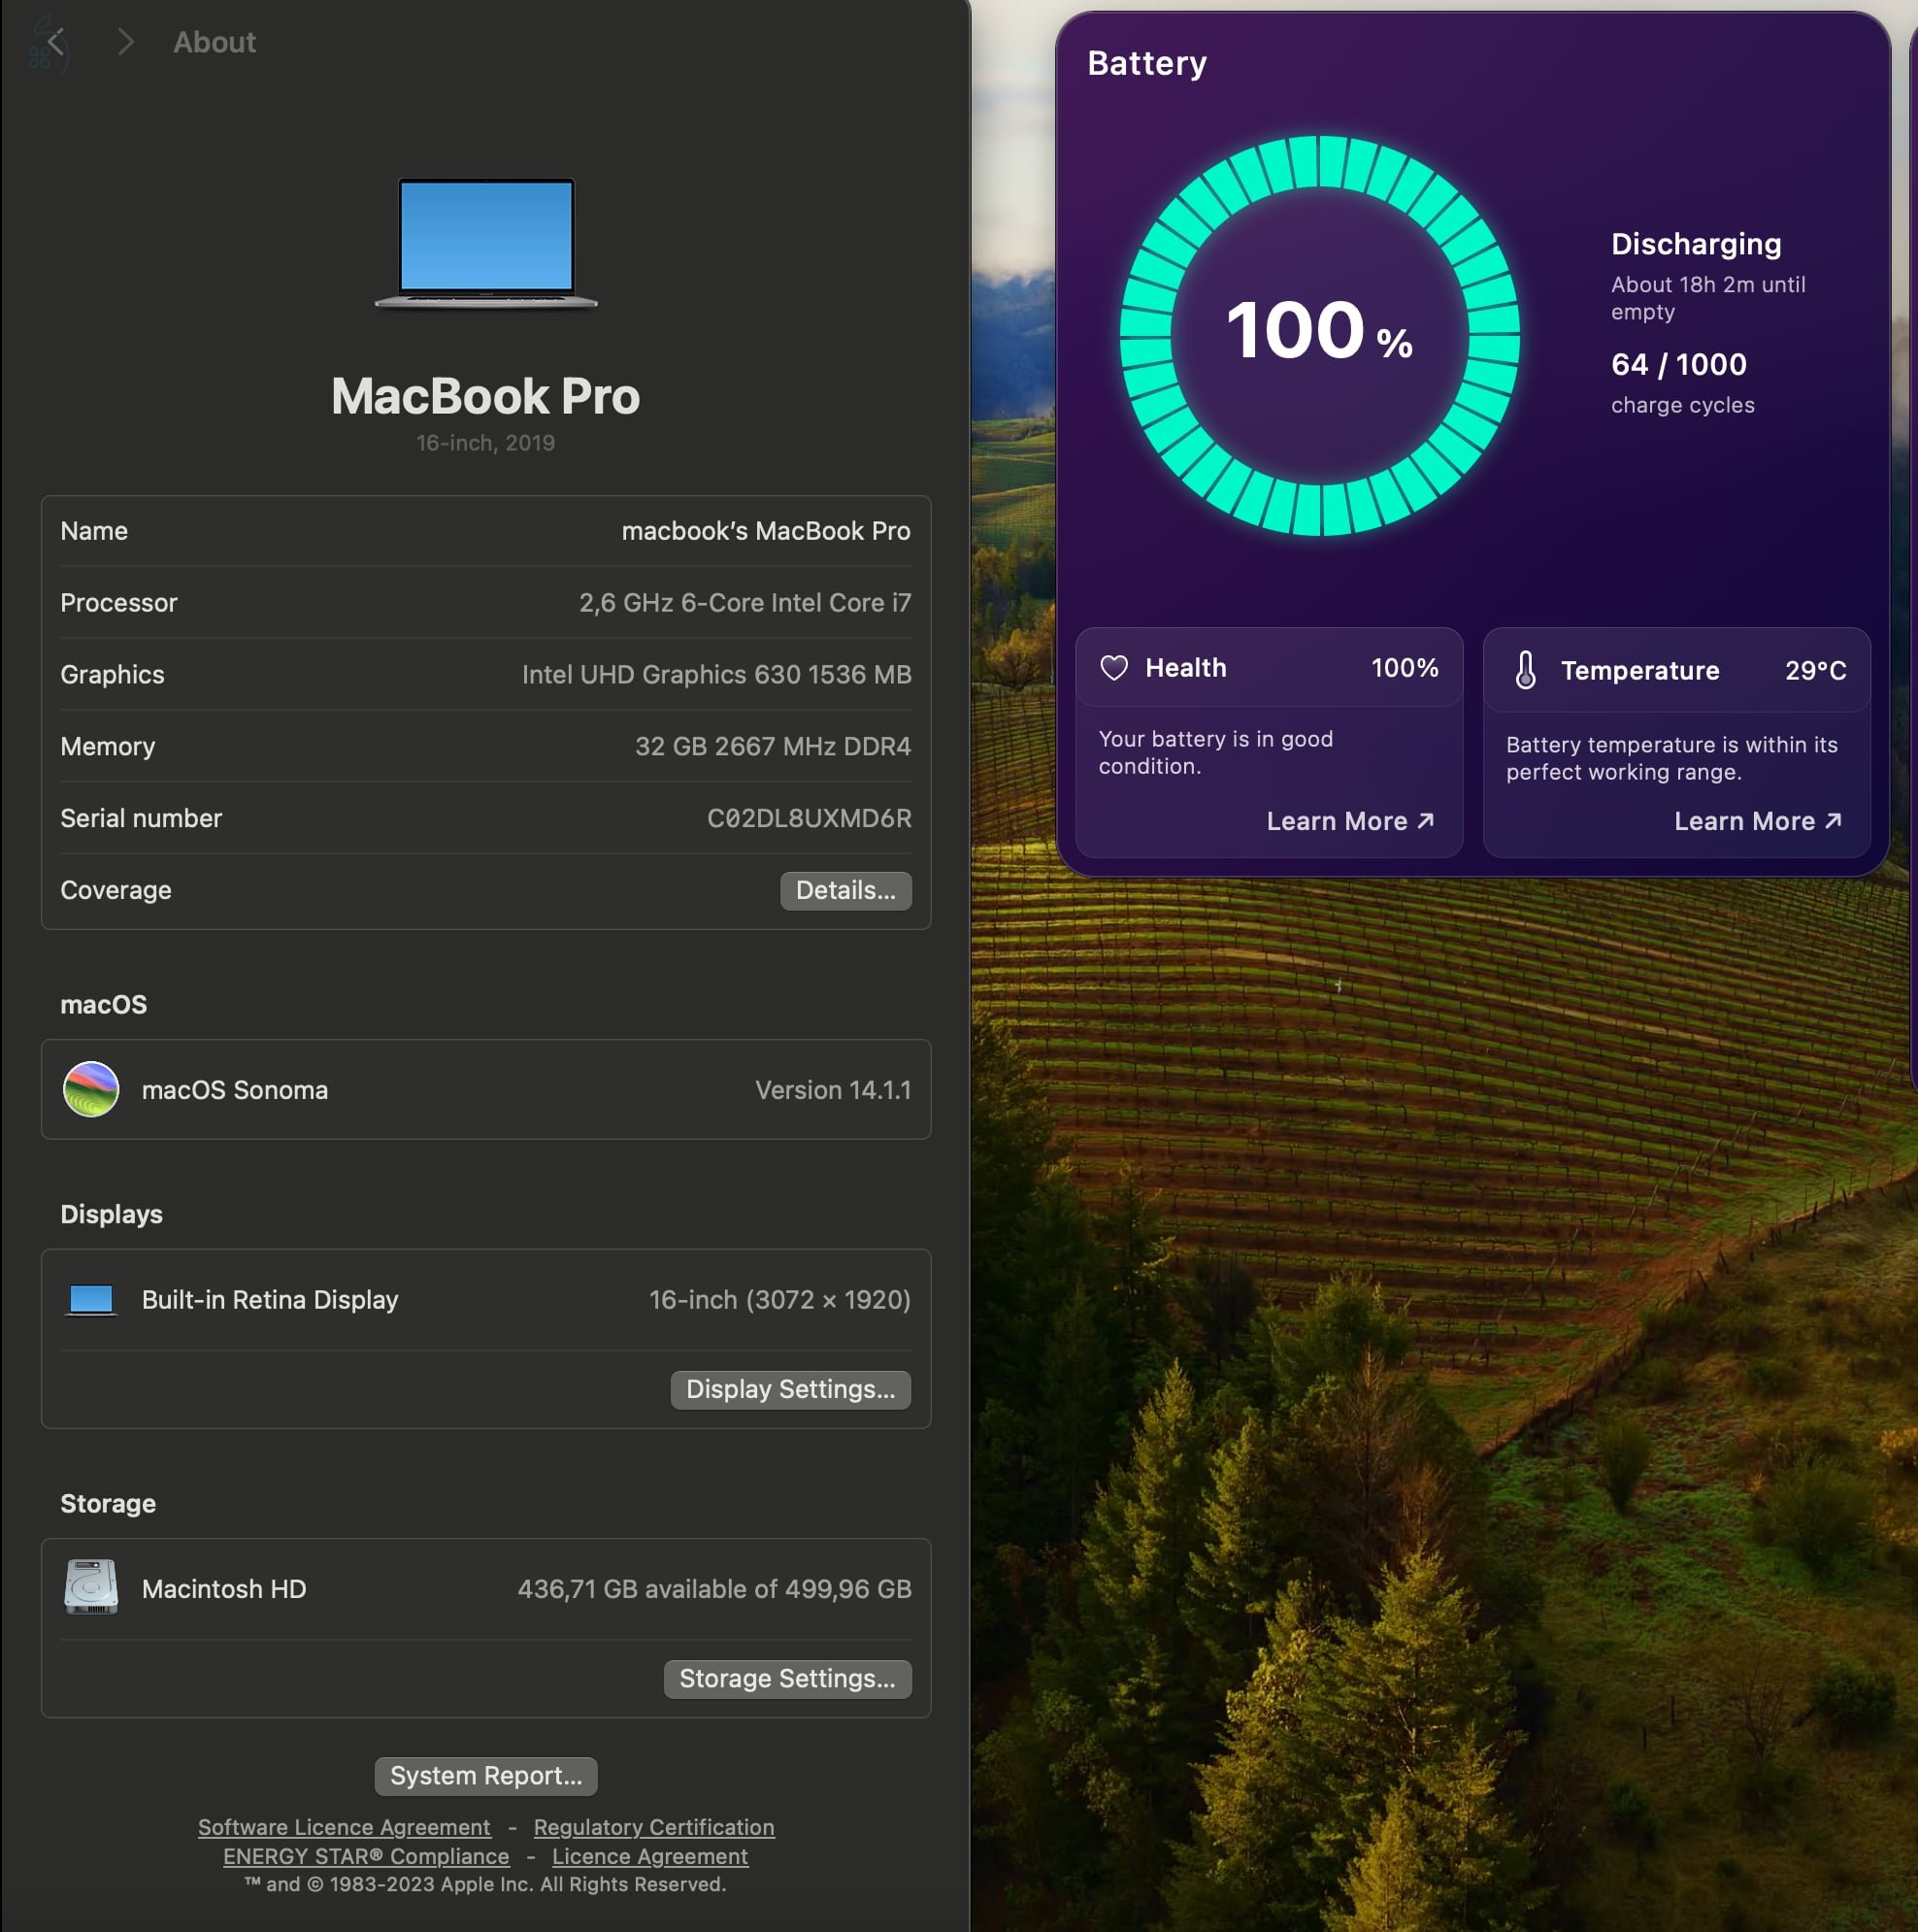Screen dimensions: 1918x1932
Task: Click the Battery widget title
Action: point(1147,63)
